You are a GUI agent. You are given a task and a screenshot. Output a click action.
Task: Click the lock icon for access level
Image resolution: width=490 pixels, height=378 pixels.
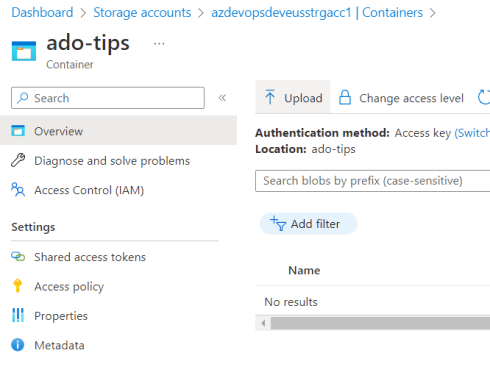345,97
